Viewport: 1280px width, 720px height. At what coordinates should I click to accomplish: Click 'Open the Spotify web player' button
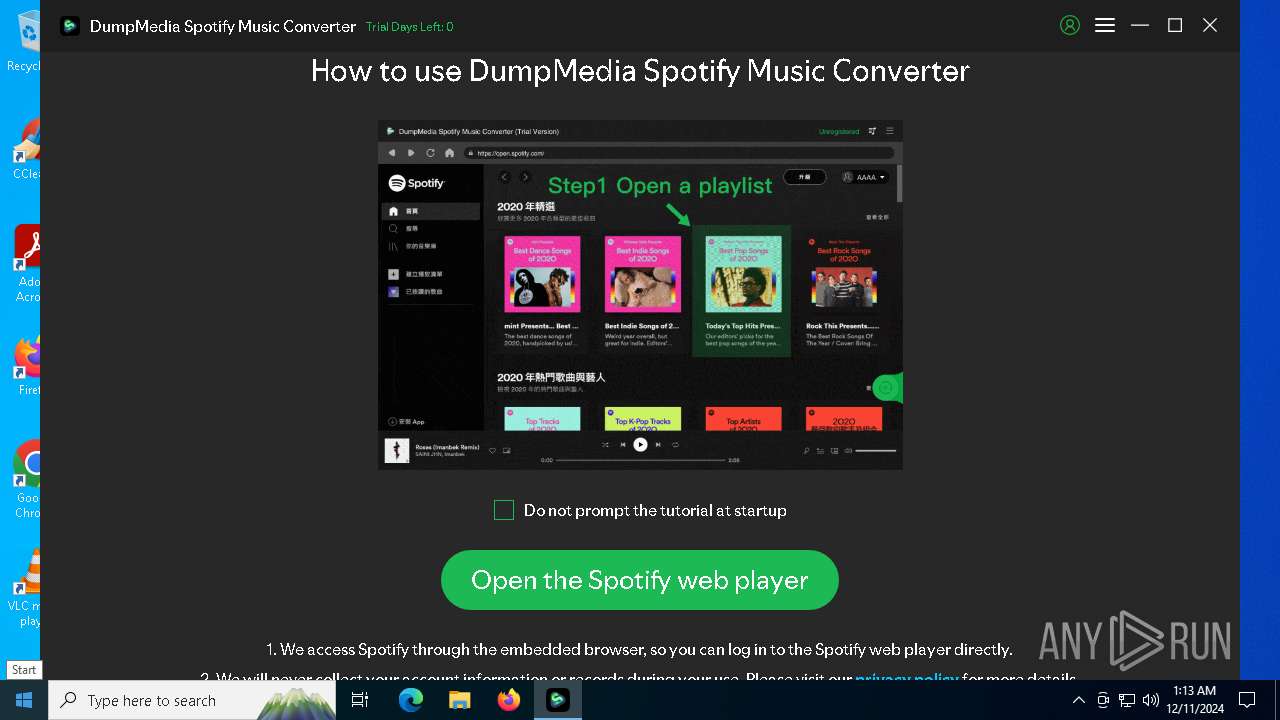click(x=640, y=580)
